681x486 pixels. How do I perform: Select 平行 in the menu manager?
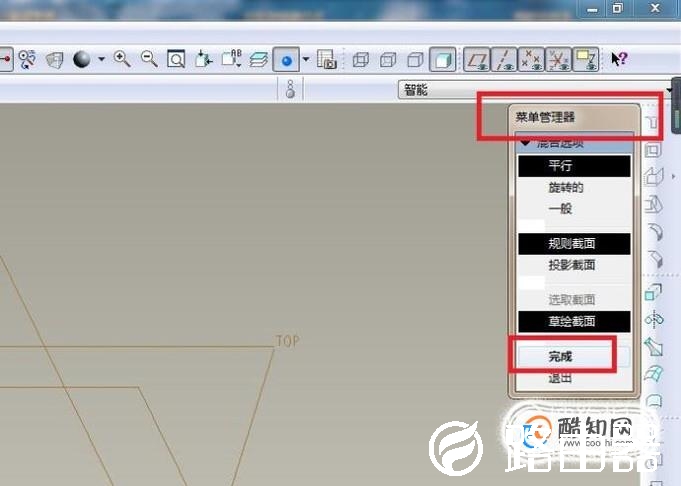click(x=574, y=166)
